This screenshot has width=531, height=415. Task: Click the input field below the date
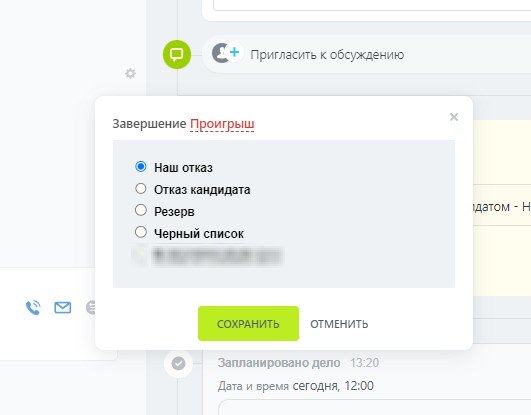coord(374,407)
